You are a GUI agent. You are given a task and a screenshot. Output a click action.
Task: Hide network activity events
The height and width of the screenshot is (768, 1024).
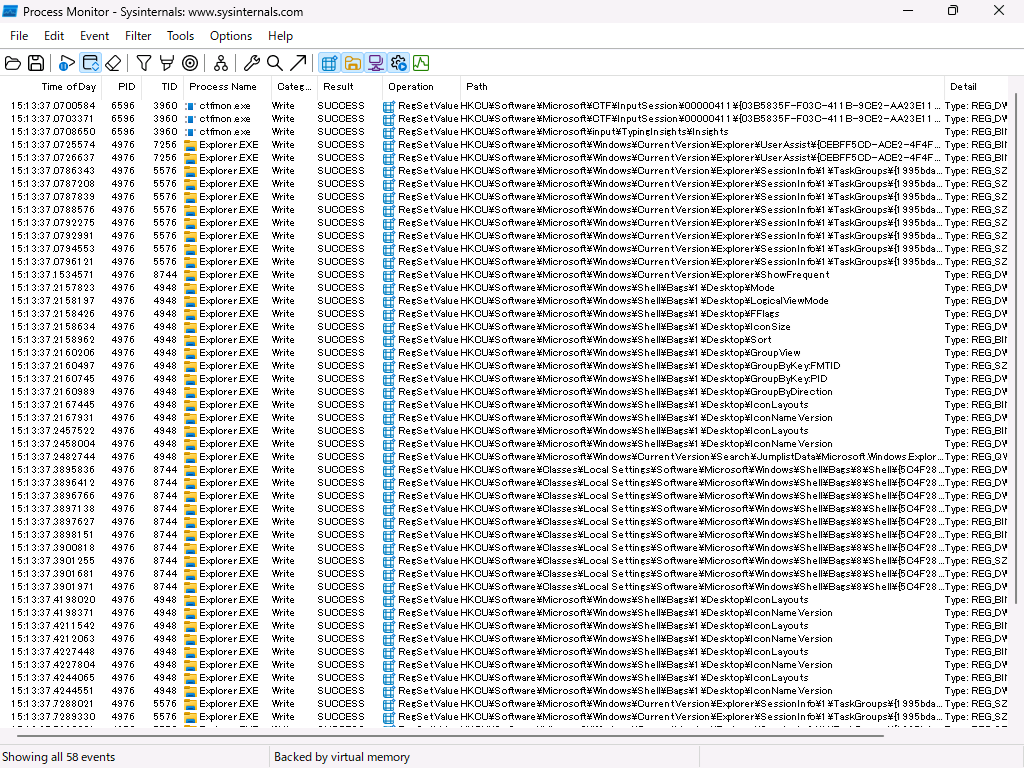[375, 62]
